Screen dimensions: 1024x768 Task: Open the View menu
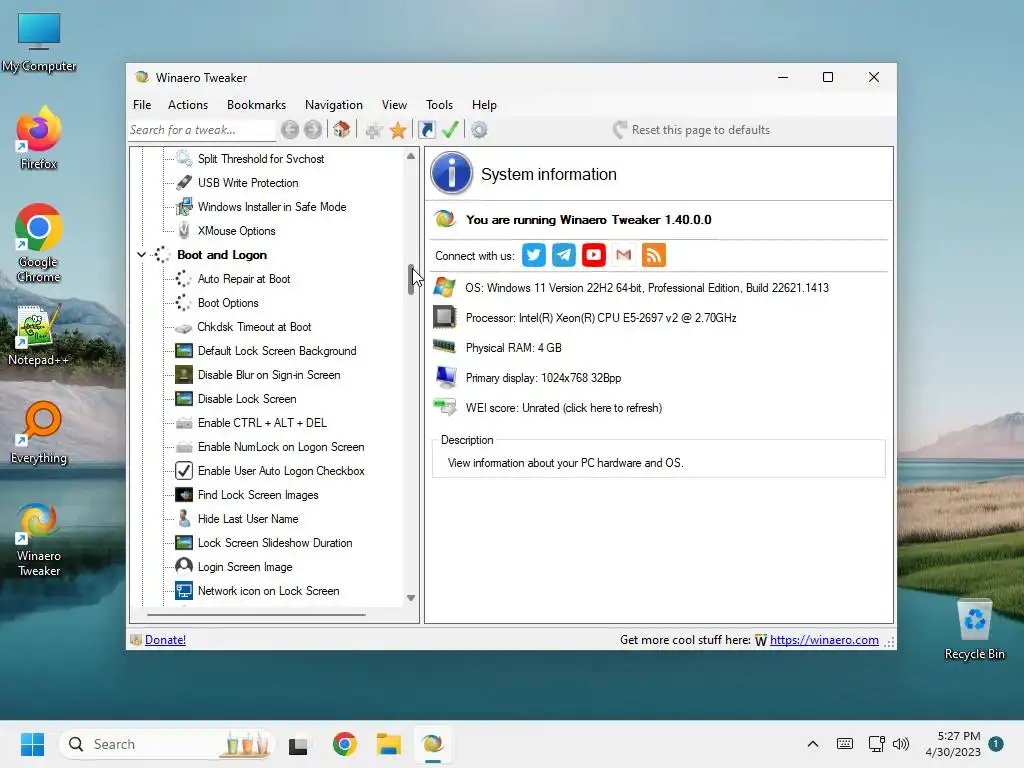point(394,104)
